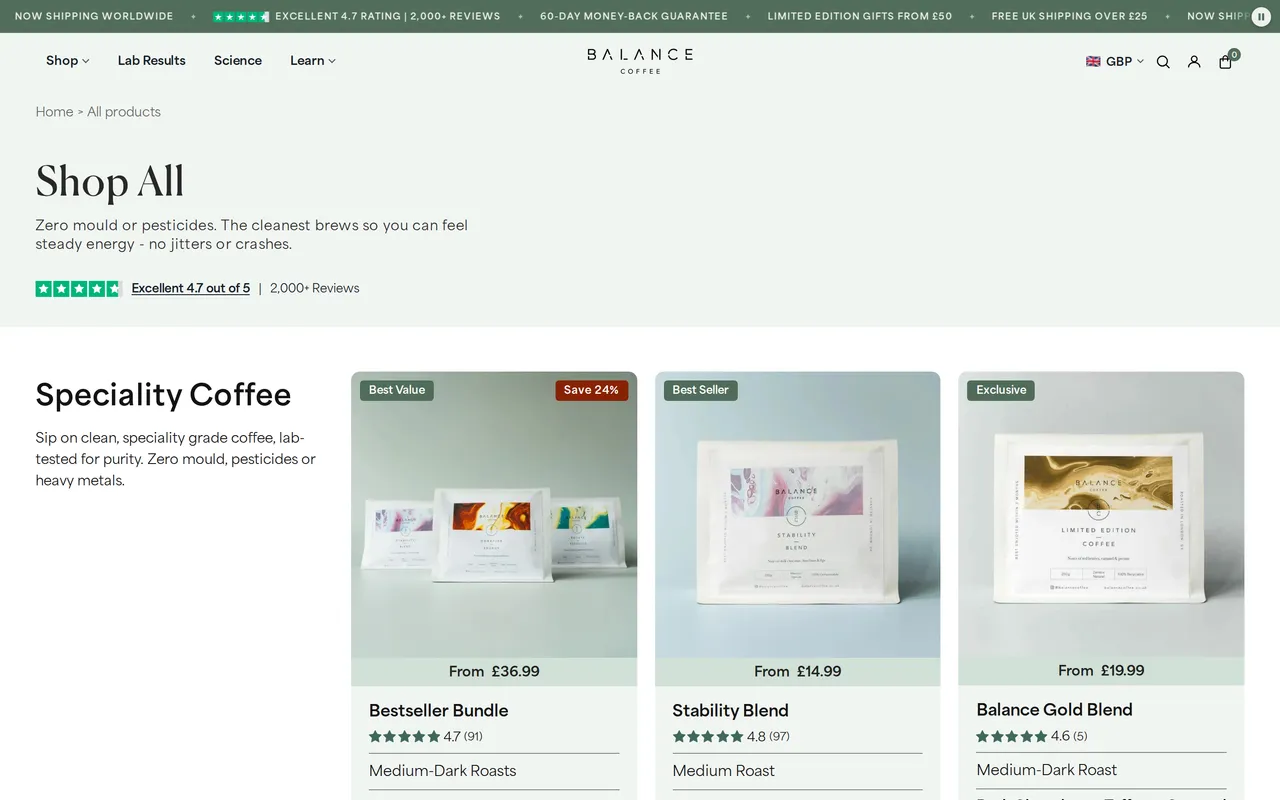Viewport: 1280px width, 800px height.
Task: Open the shopping bag cart icon
Action: click(1225, 62)
